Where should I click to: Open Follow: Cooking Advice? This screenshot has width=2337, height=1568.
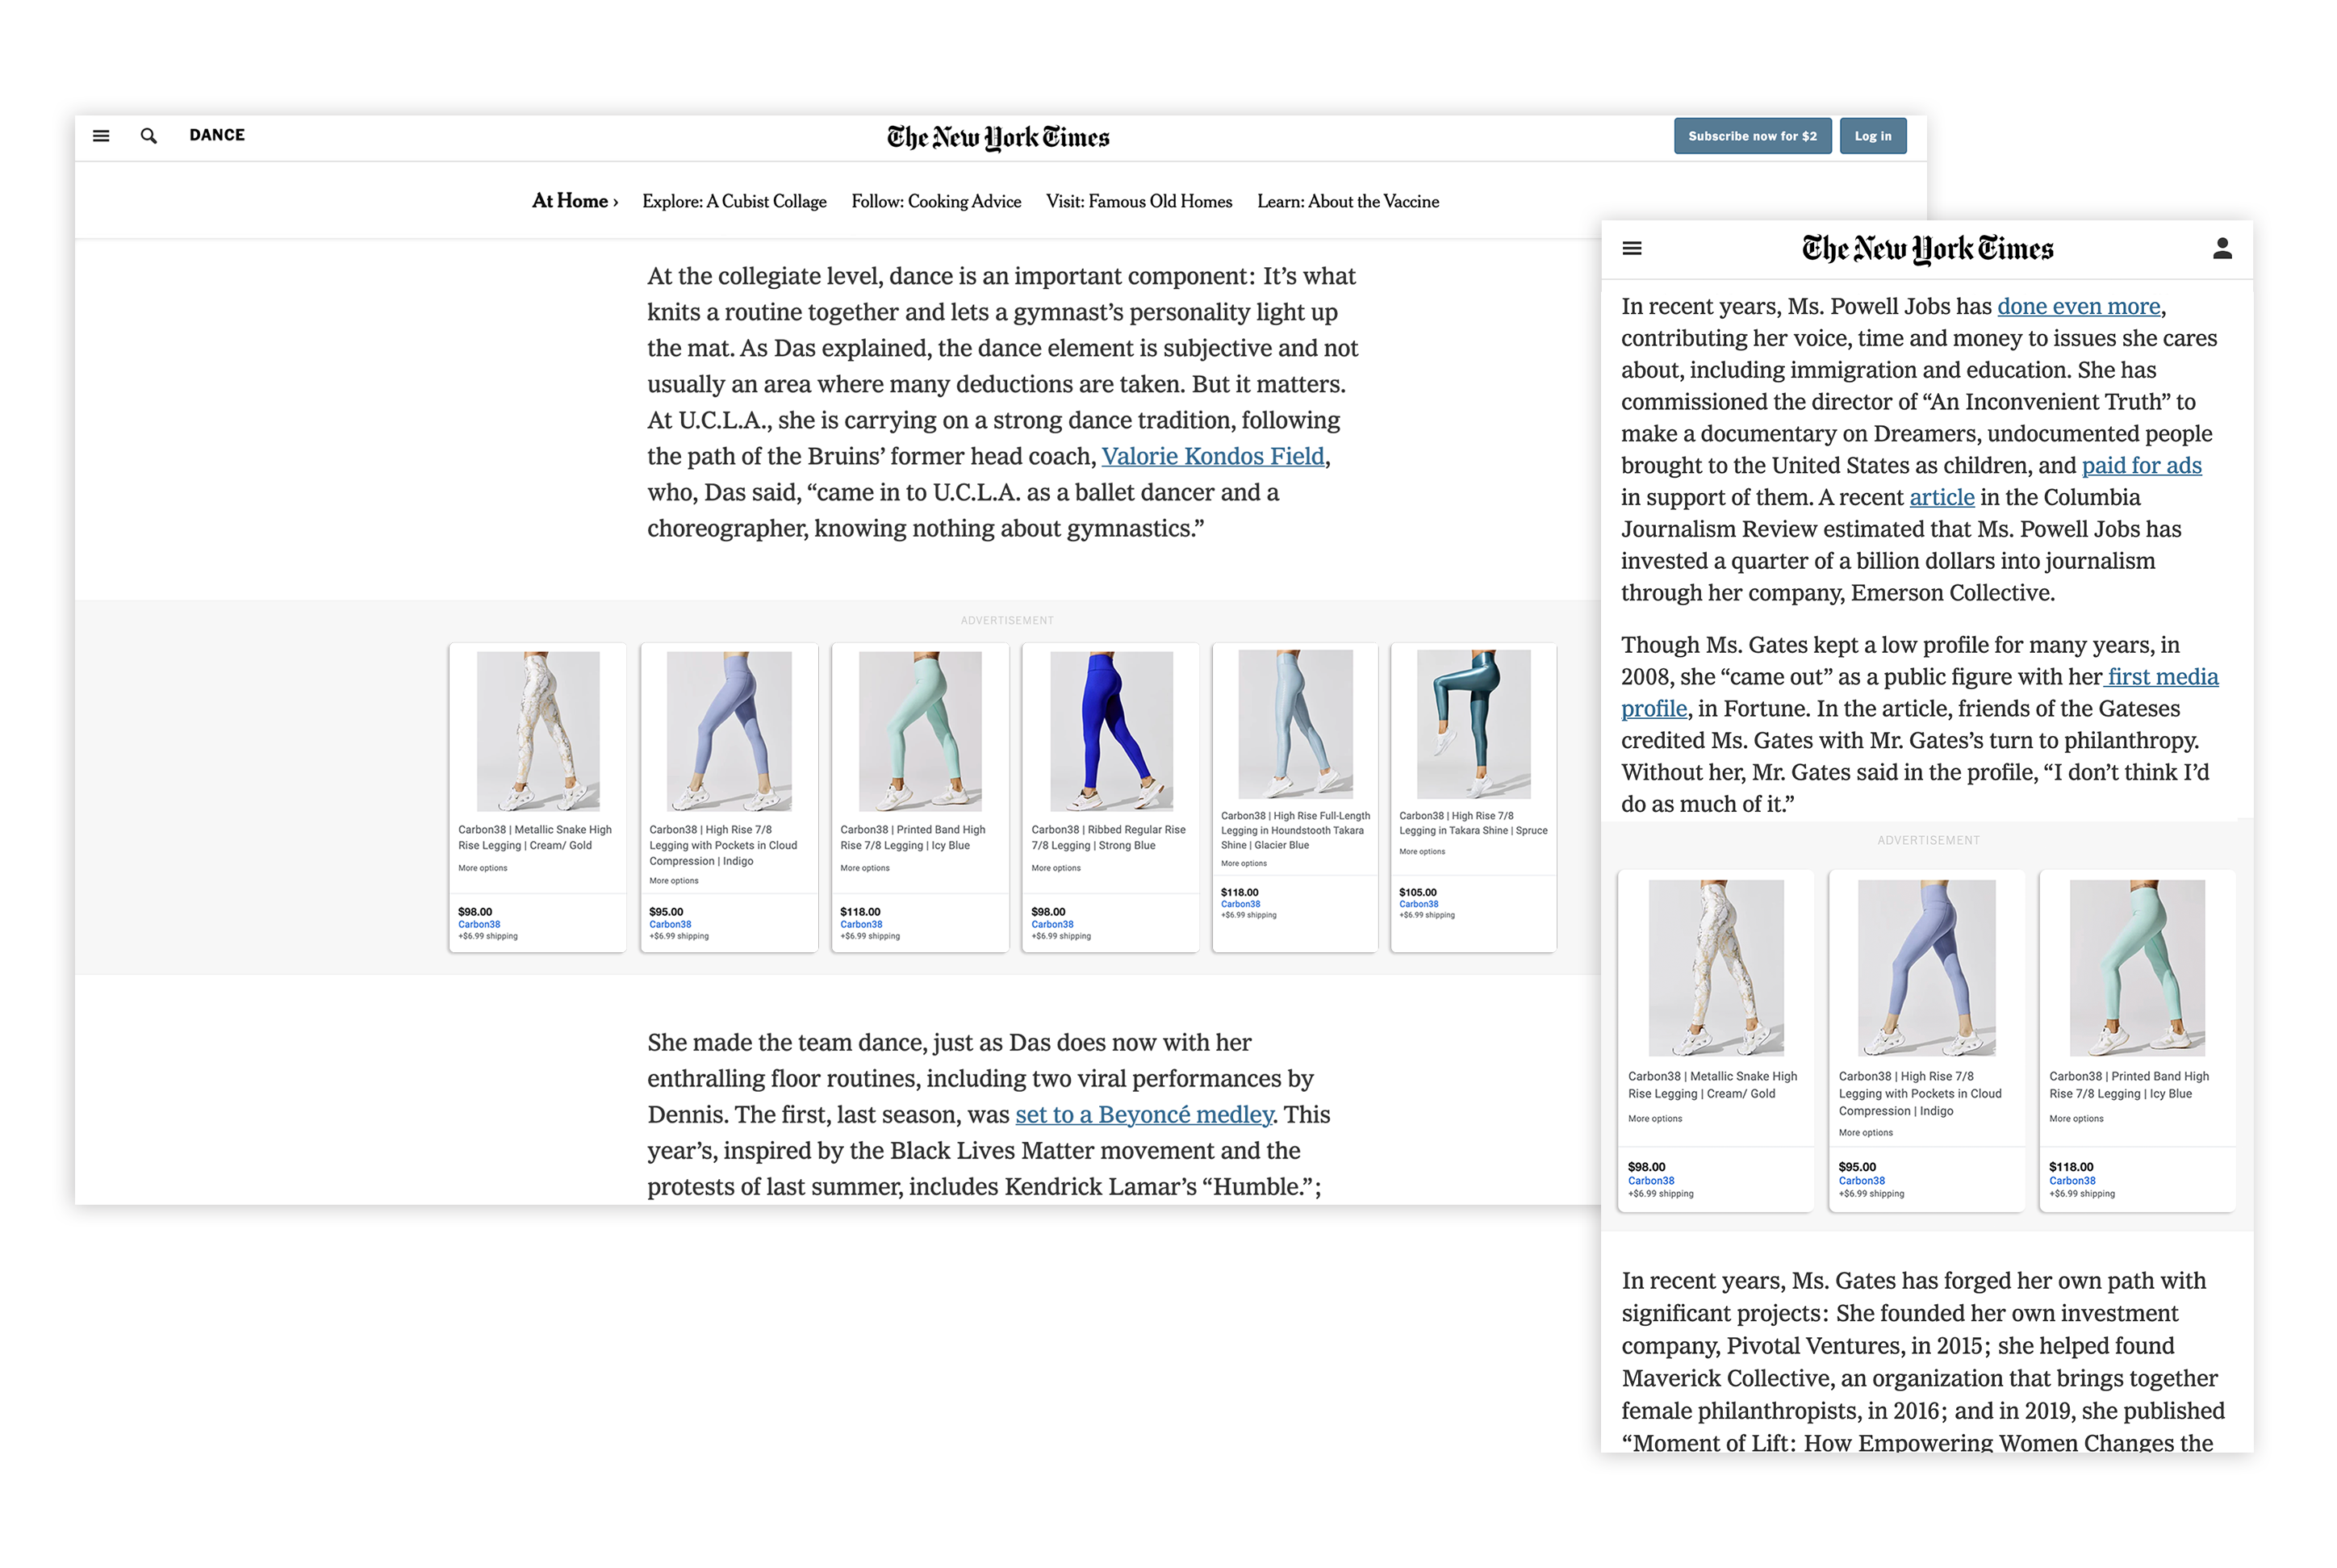point(936,201)
